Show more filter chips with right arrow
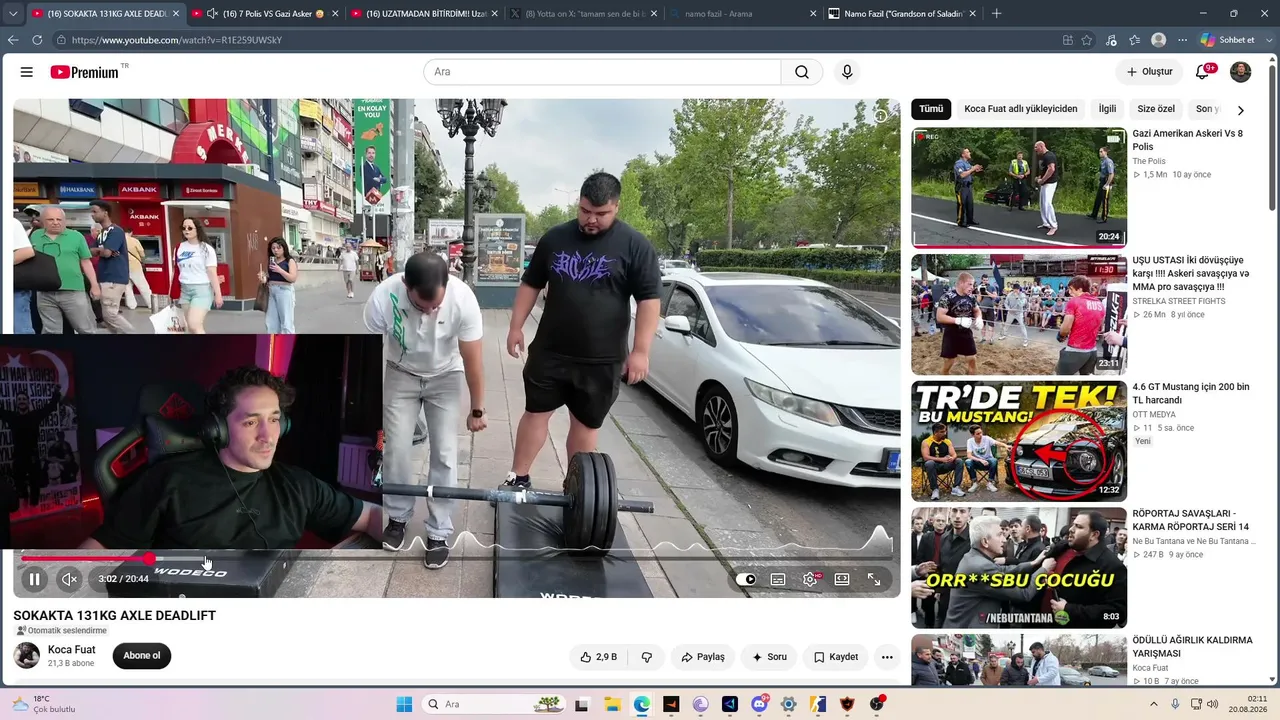Image resolution: width=1280 pixels, height=720 pixels. coord(1241,110)
